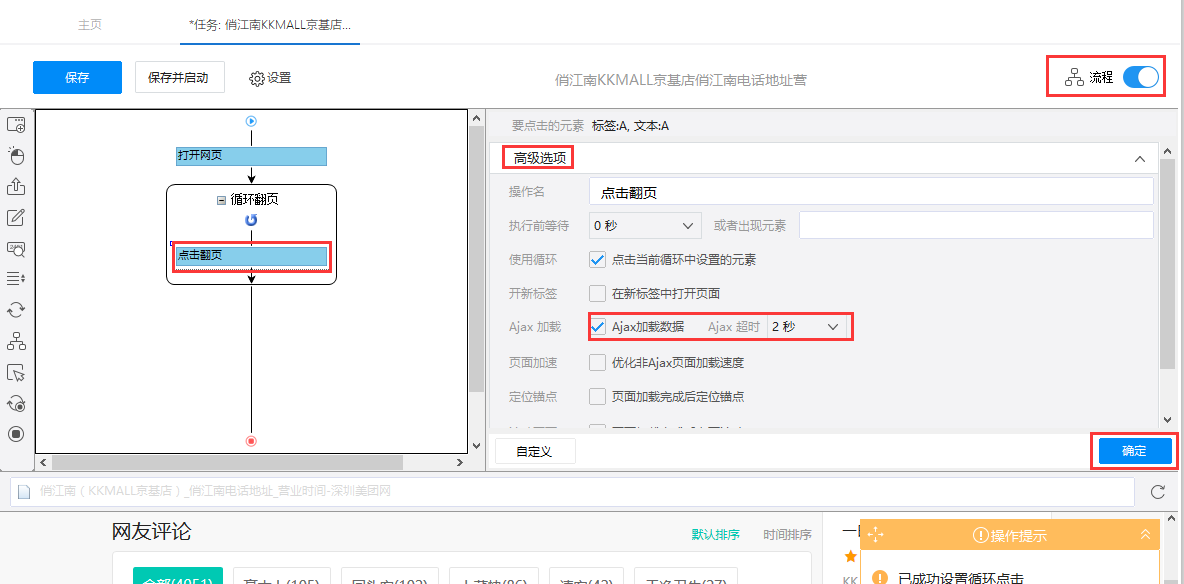Click the 高级选项 header label

tap(538, 158)
